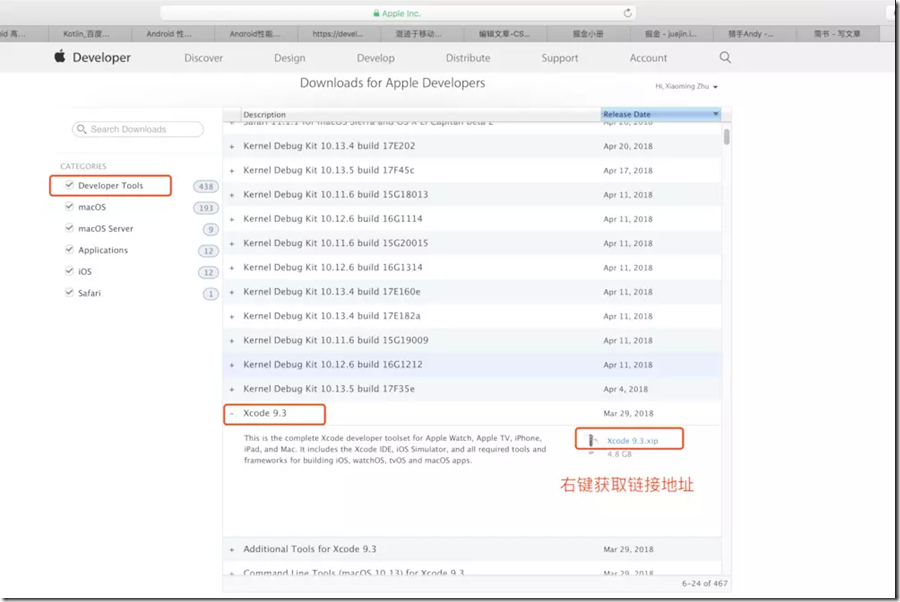Click the Downloads for Apple Developers heading

[393, 83]
